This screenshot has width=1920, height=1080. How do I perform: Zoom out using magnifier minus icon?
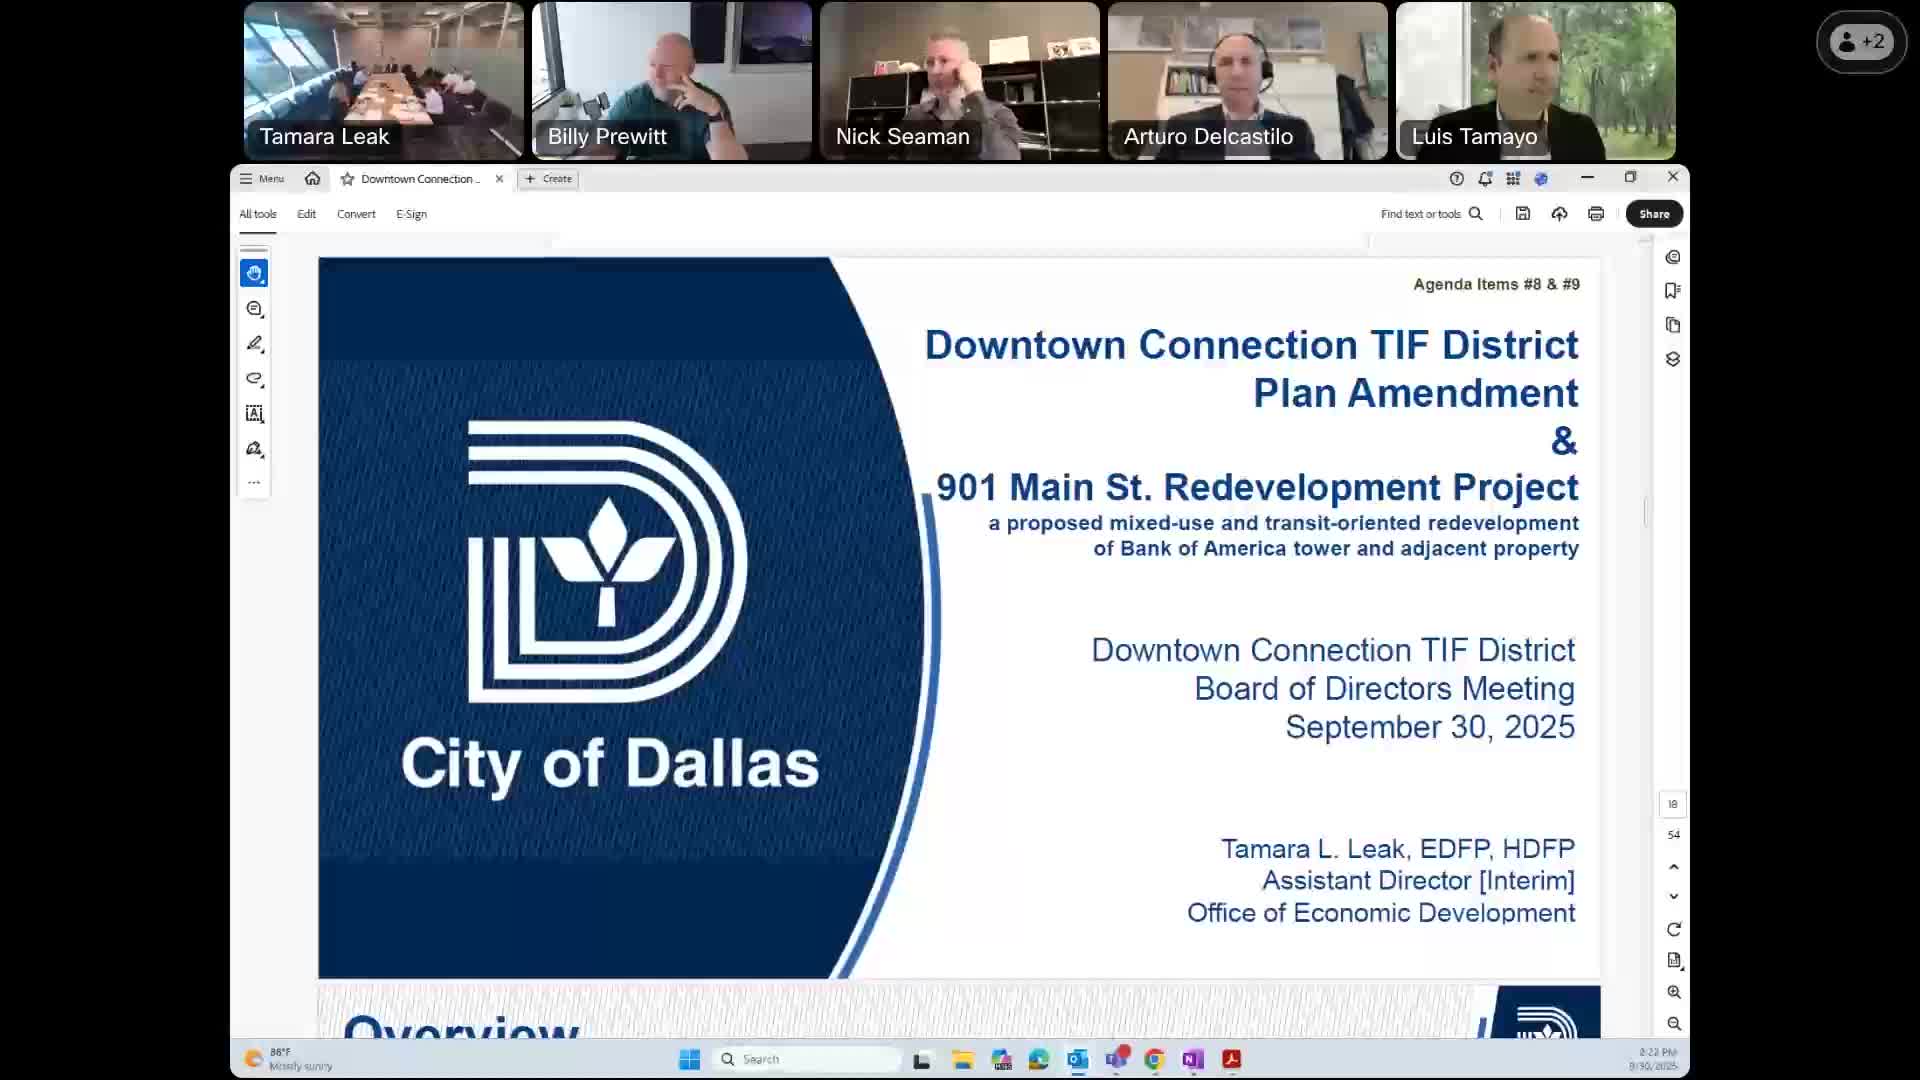click(x=1673, y=1024)
